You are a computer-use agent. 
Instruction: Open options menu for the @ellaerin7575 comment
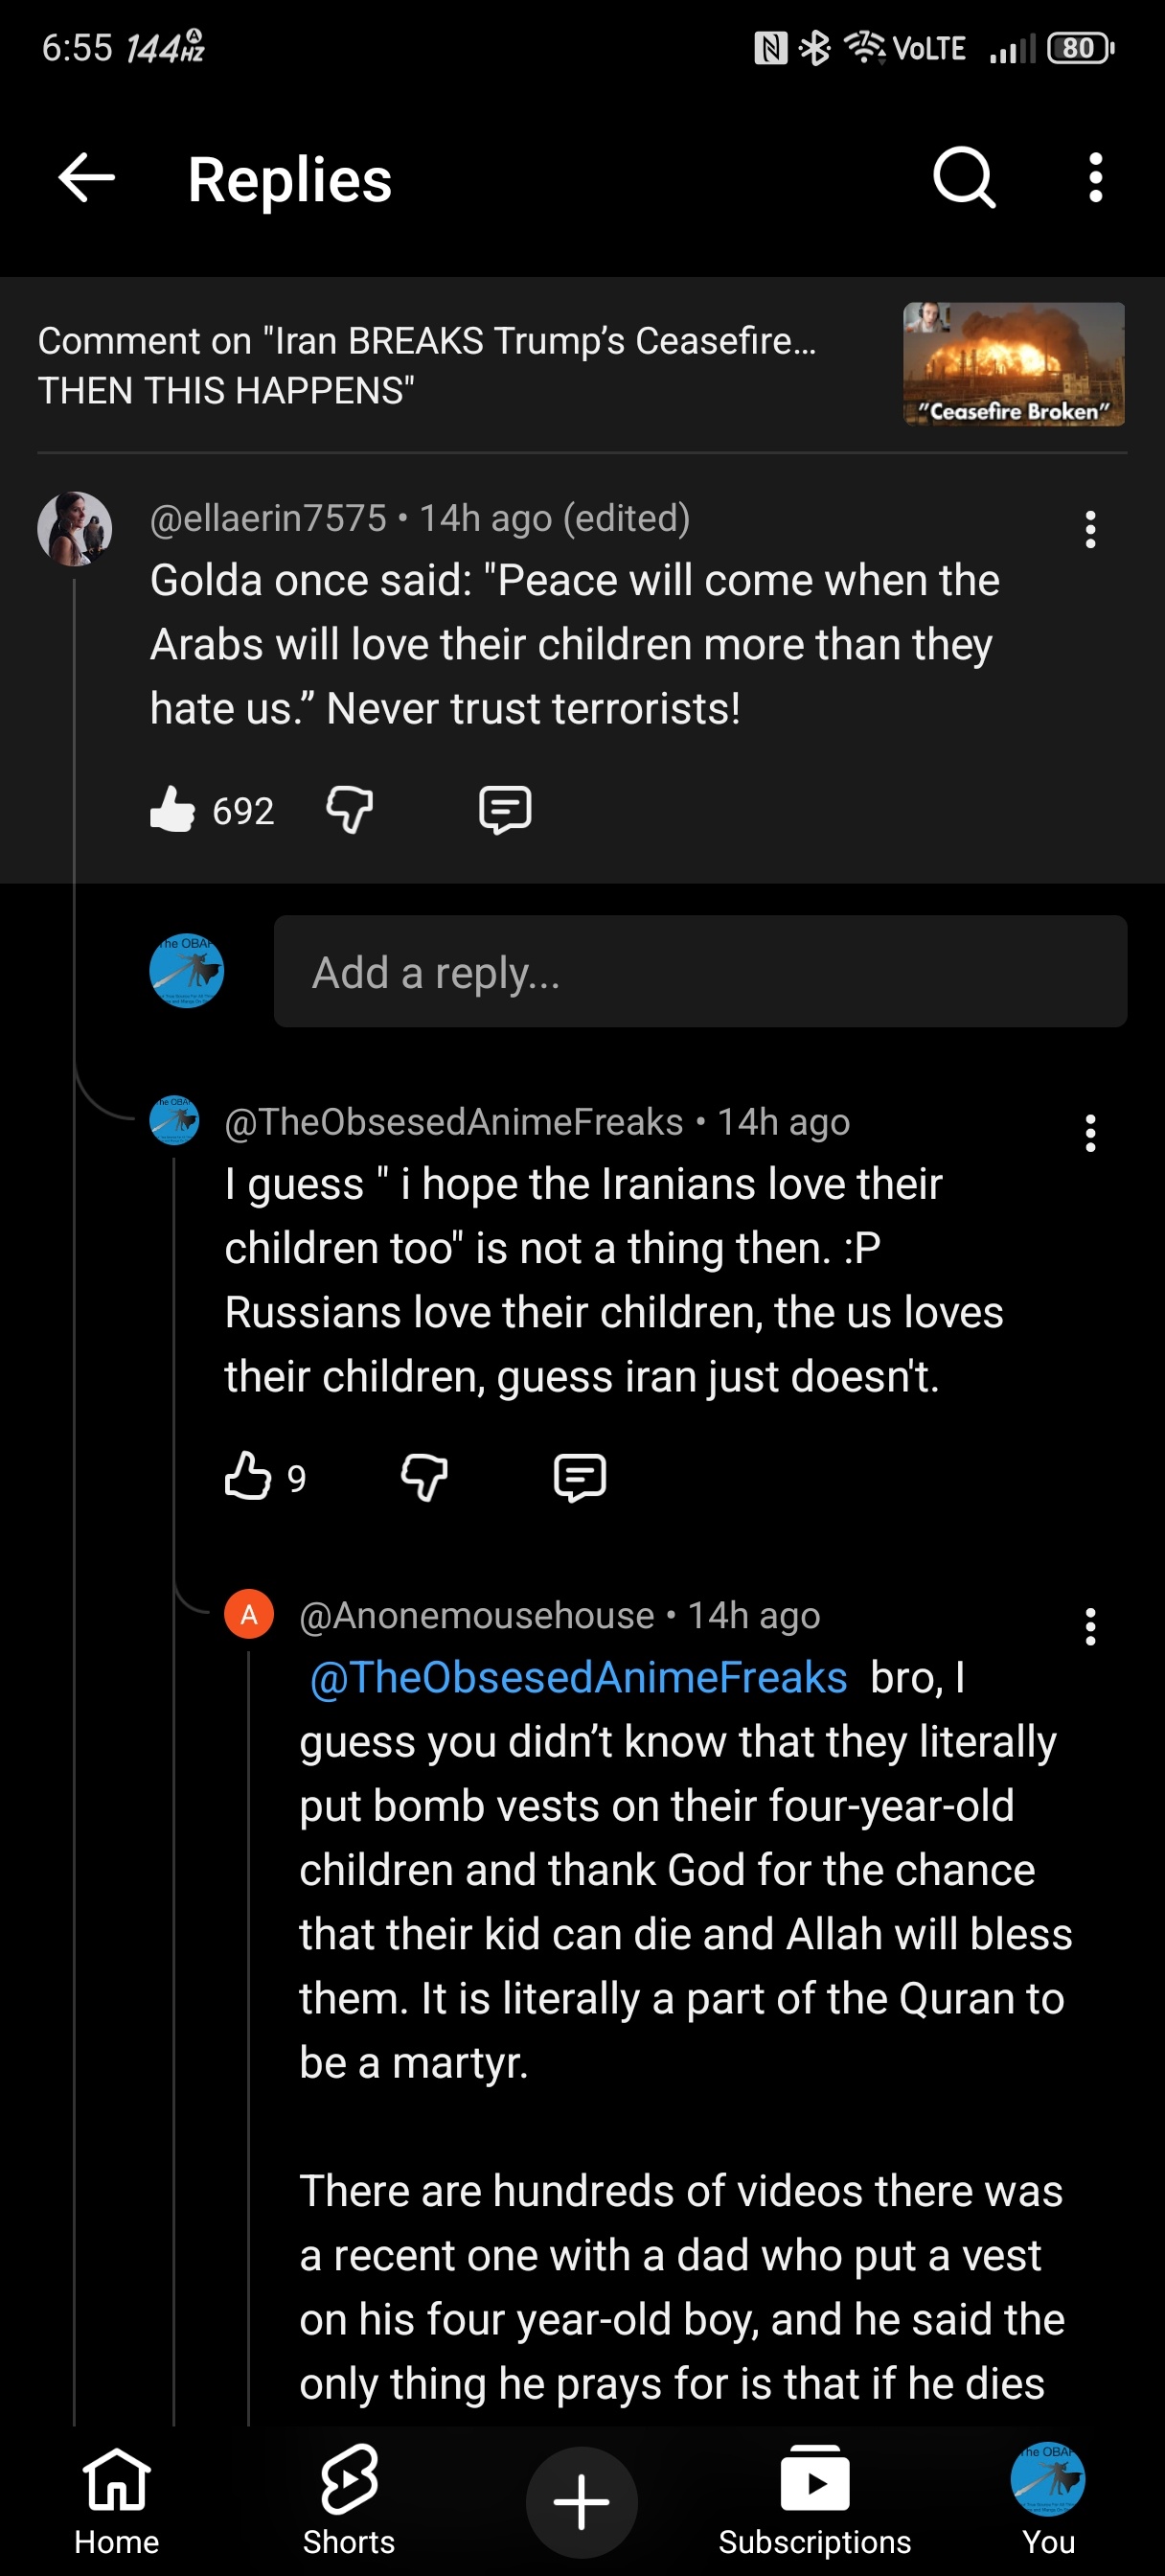coord(1090,529)
